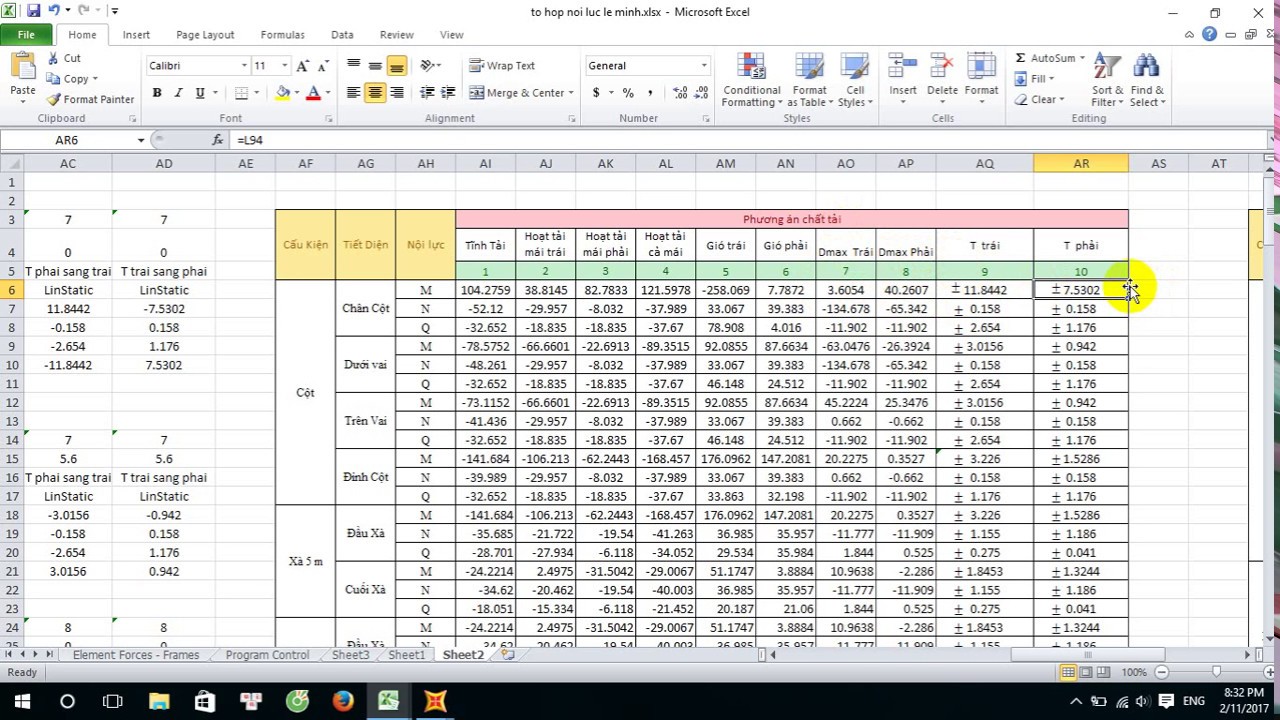This screenshot has height=720, width=1280.
Task: Click the Format cells icon in Cells group
Action: point(981,68)
